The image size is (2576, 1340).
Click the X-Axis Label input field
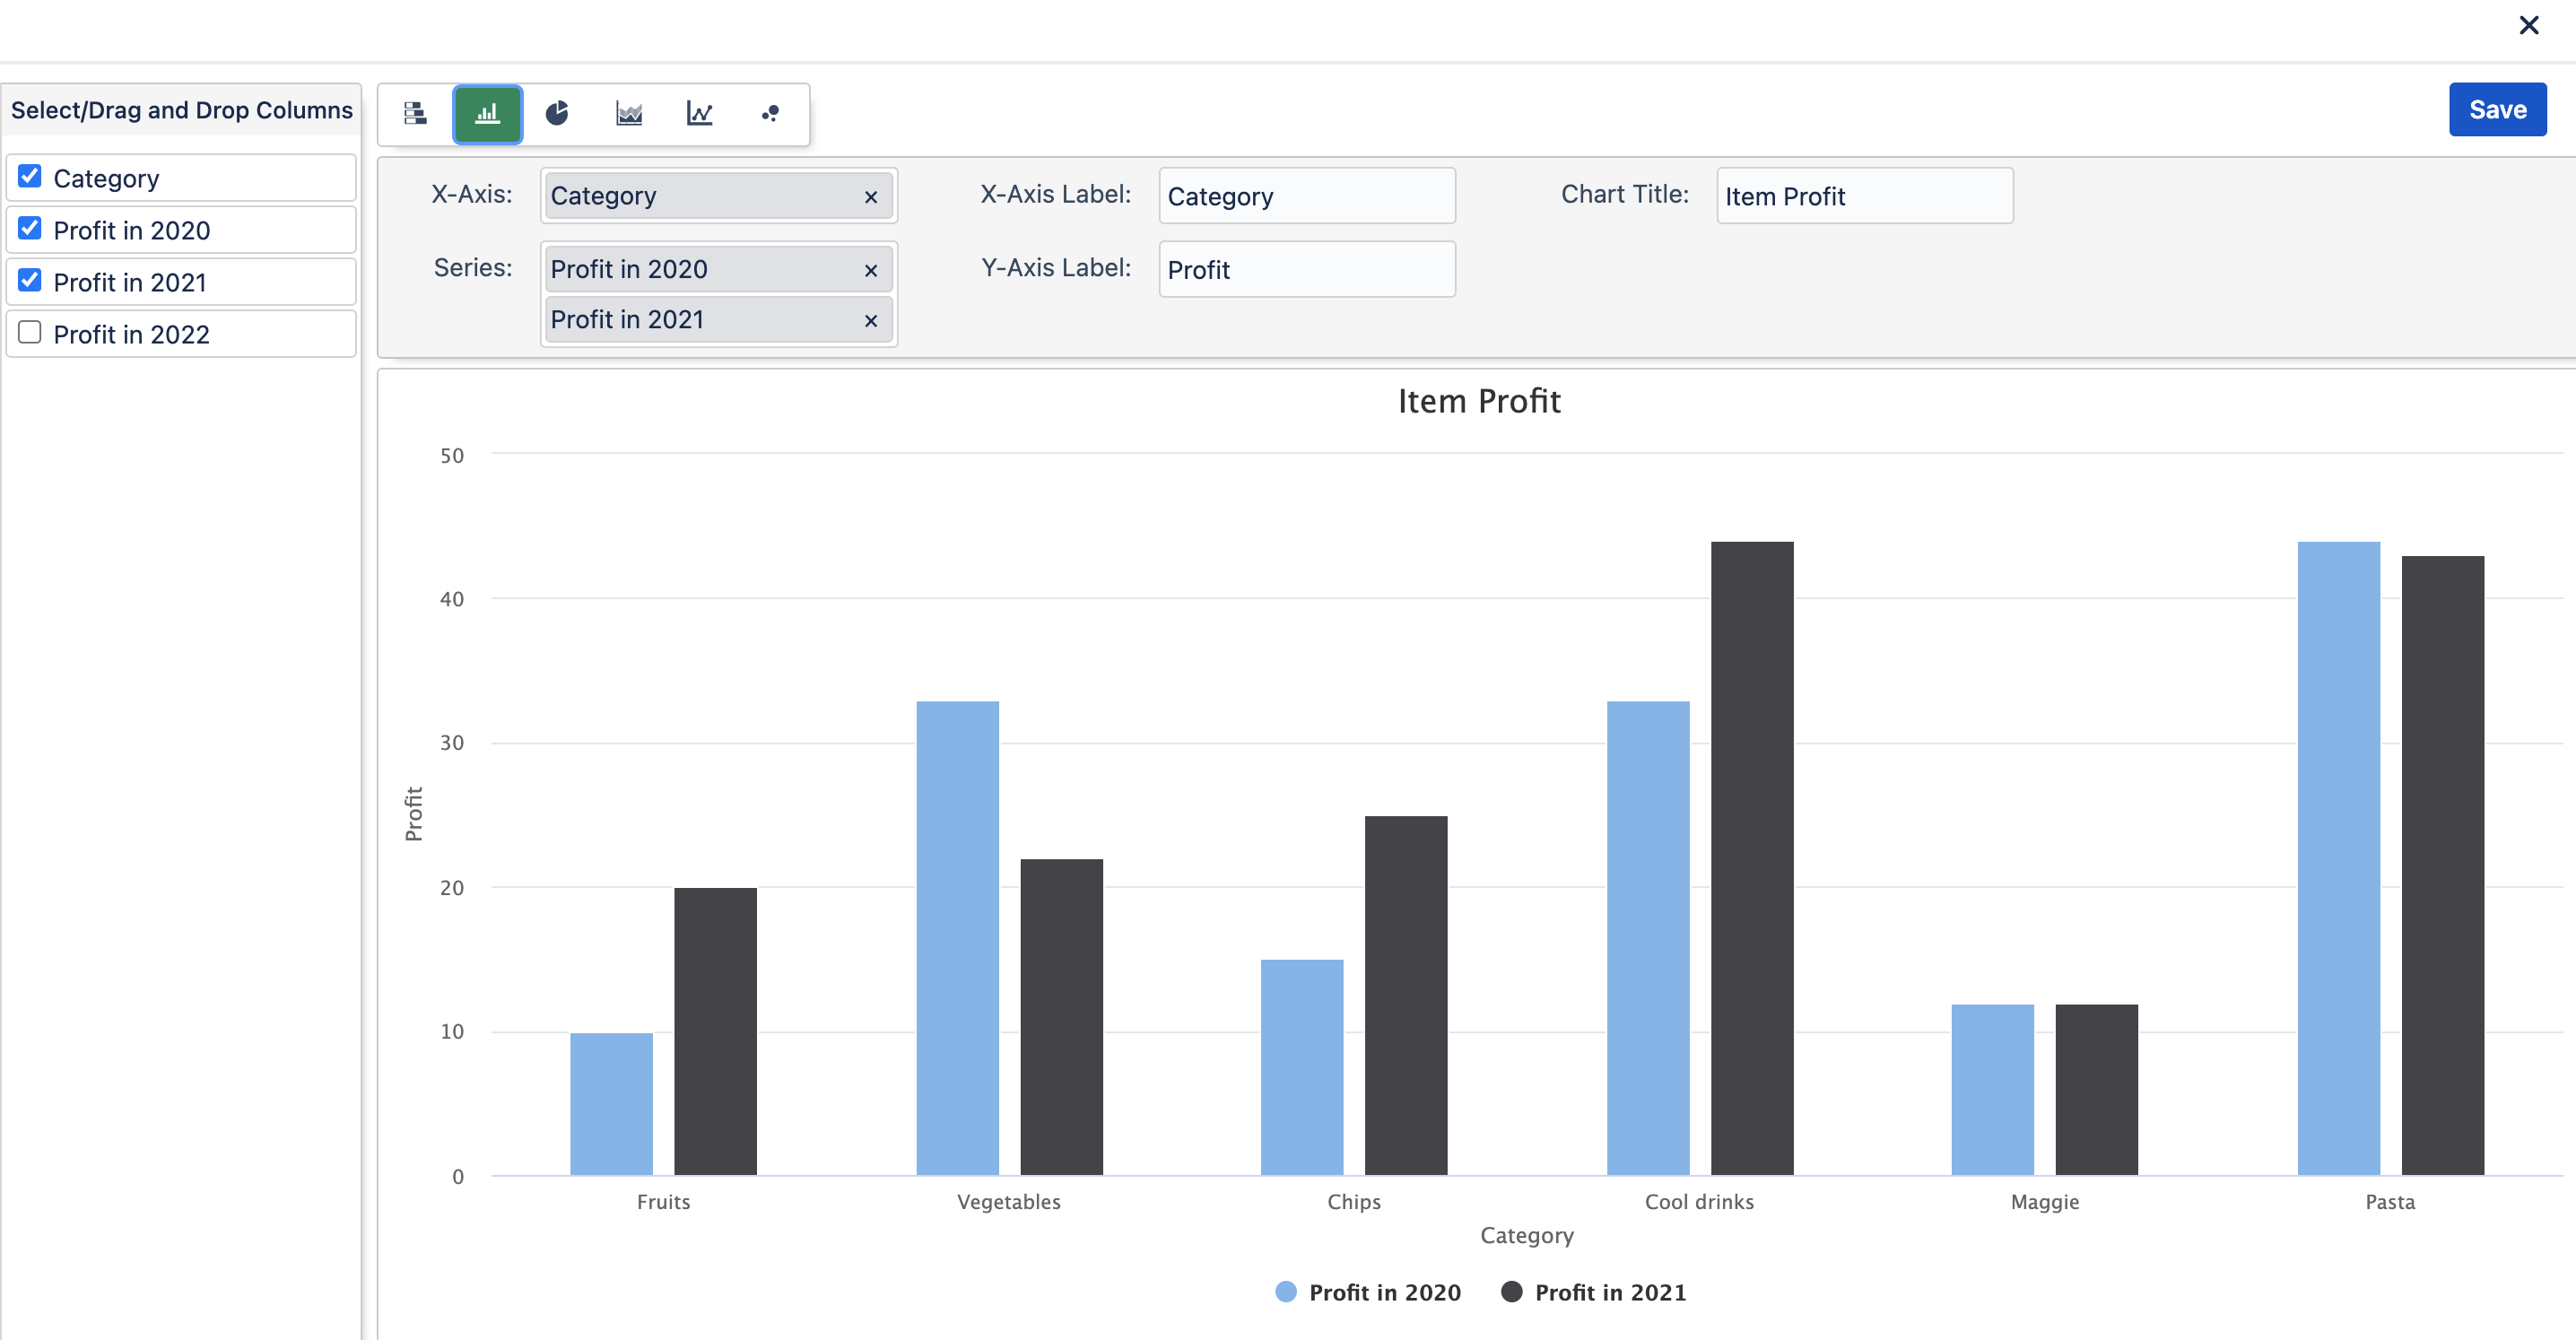click(x=1306, y=196)
